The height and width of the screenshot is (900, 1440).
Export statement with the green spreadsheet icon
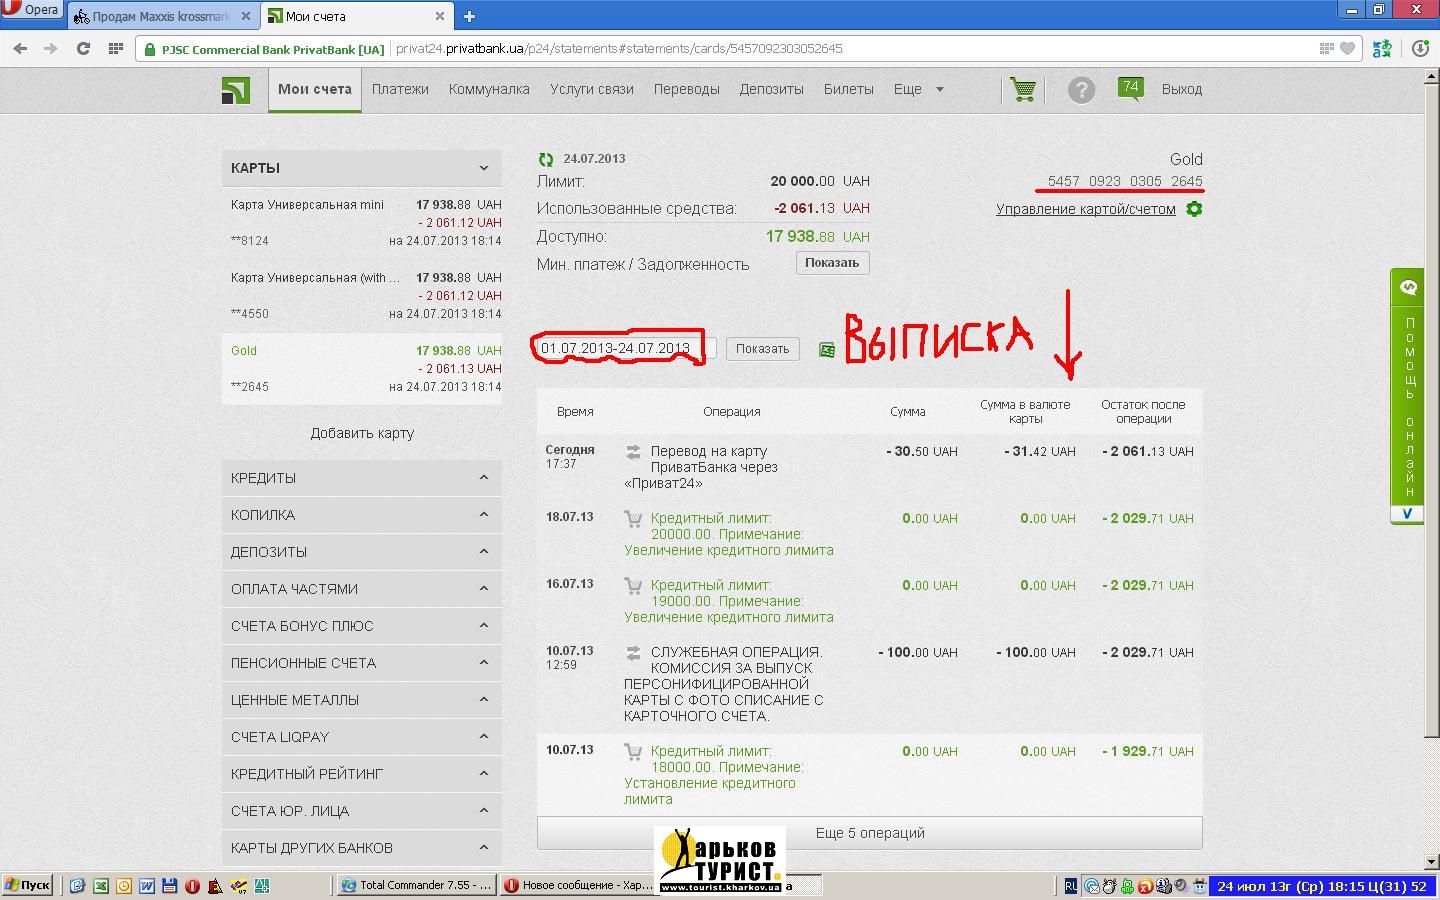(827, 349)
